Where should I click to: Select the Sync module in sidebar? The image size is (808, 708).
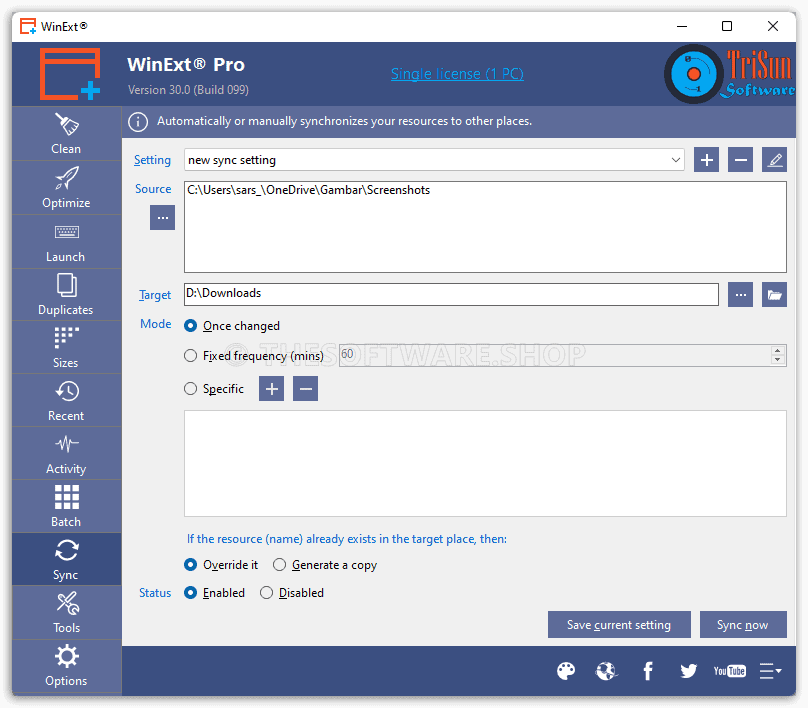pyautogui.click(x=66, y=560)
